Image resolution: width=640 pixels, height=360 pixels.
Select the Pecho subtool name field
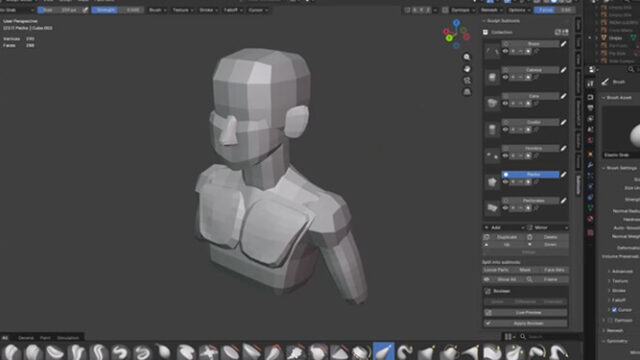(x=530, y=175)
